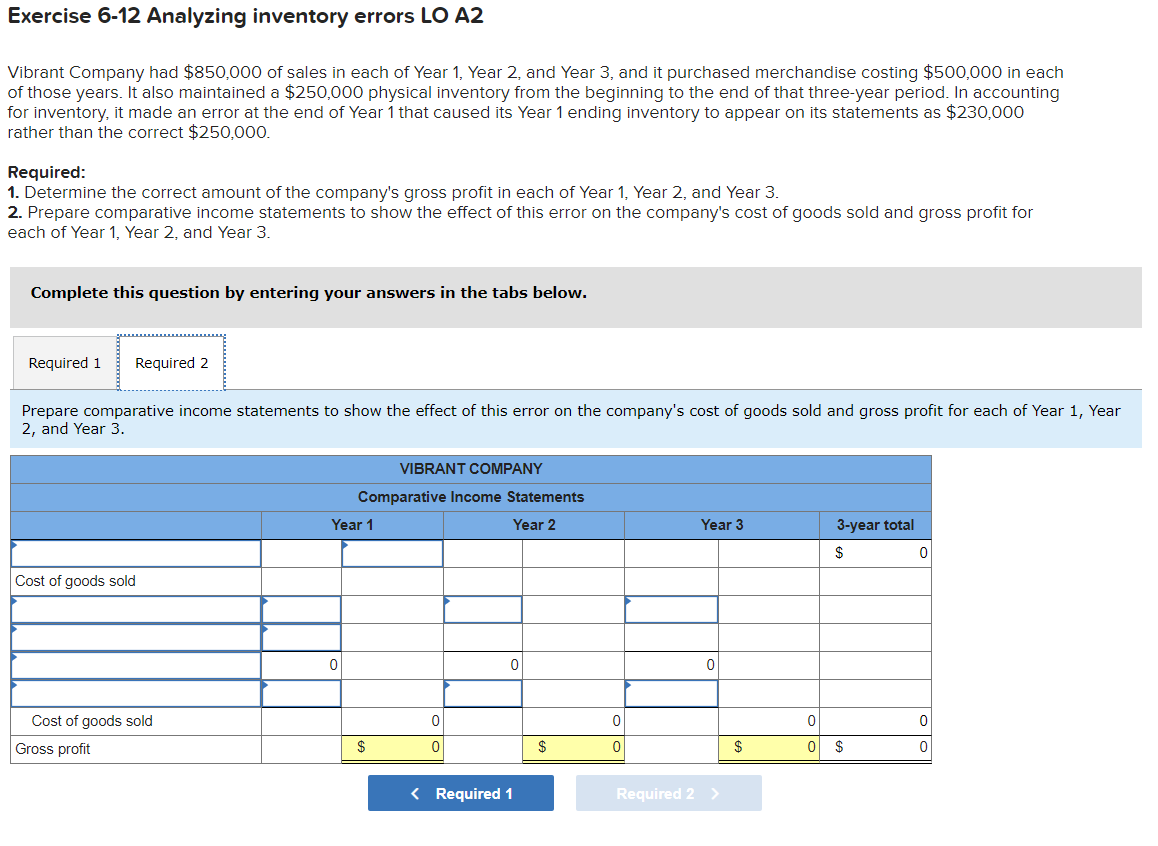Open the Year 1 dropdown in the first statement row

[392, 552]
